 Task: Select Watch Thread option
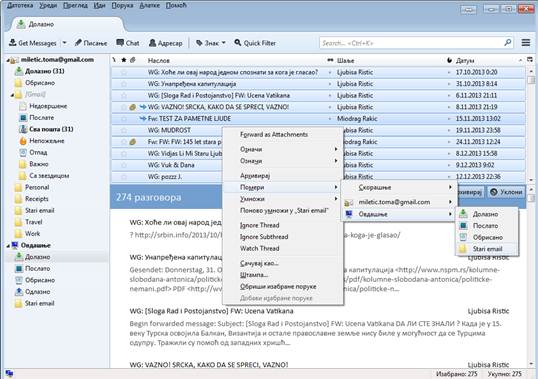(x=283, y=248)
